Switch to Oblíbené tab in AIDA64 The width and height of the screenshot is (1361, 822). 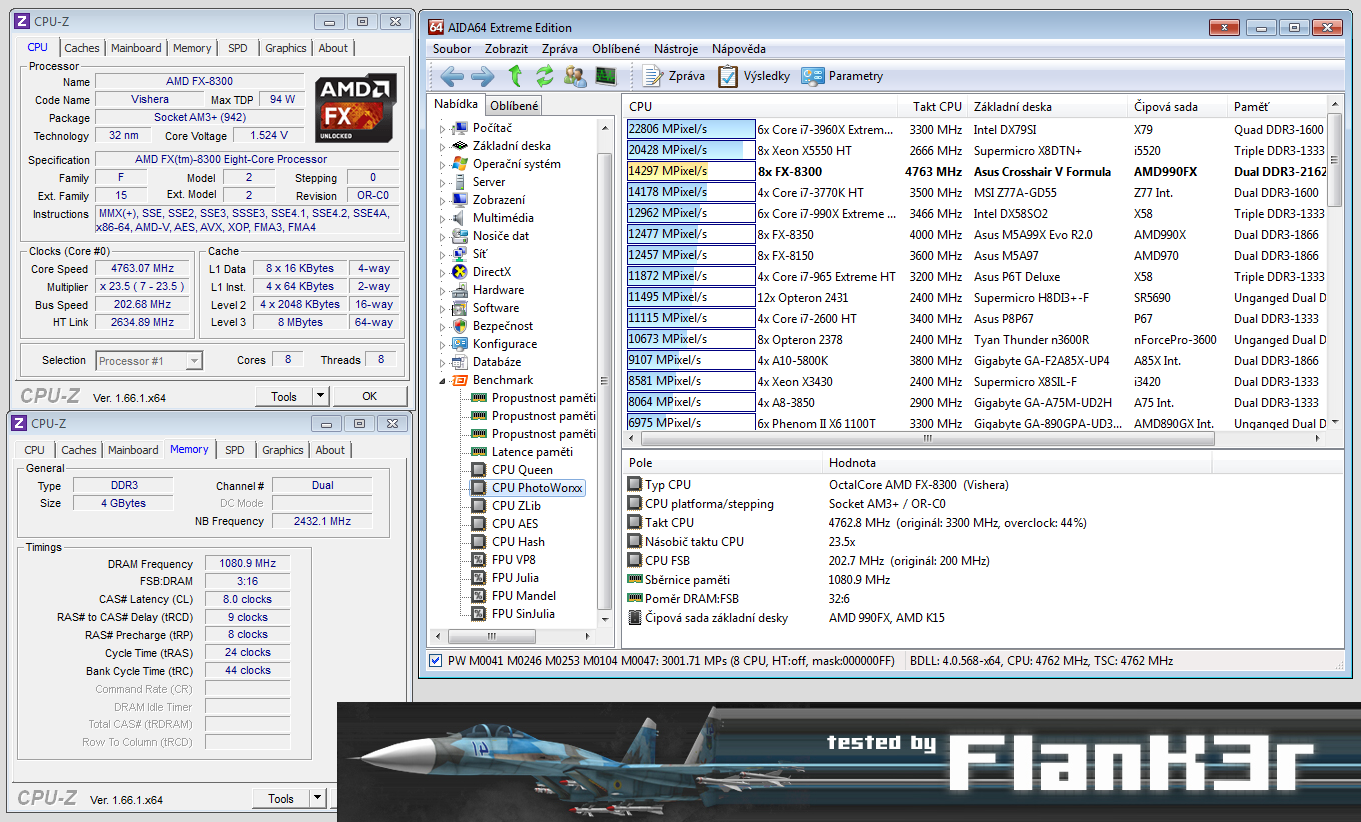point(514,105)
